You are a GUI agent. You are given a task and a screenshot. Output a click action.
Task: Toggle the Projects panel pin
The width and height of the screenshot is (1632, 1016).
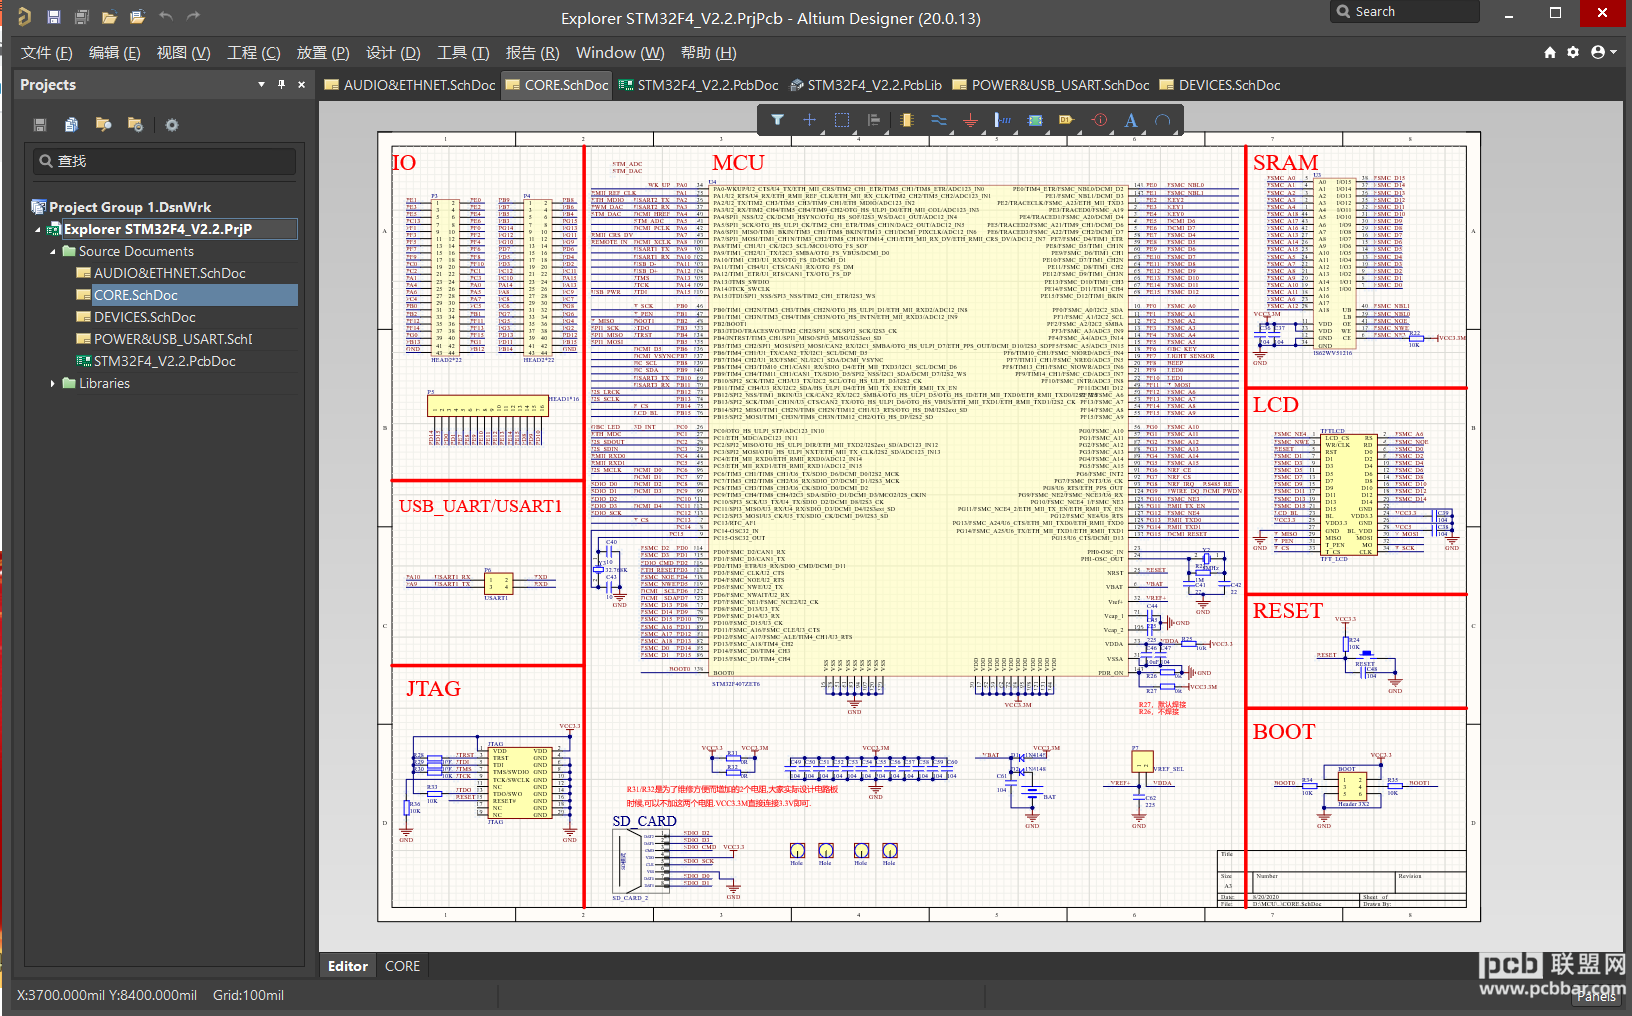click(x=281, y=85)
